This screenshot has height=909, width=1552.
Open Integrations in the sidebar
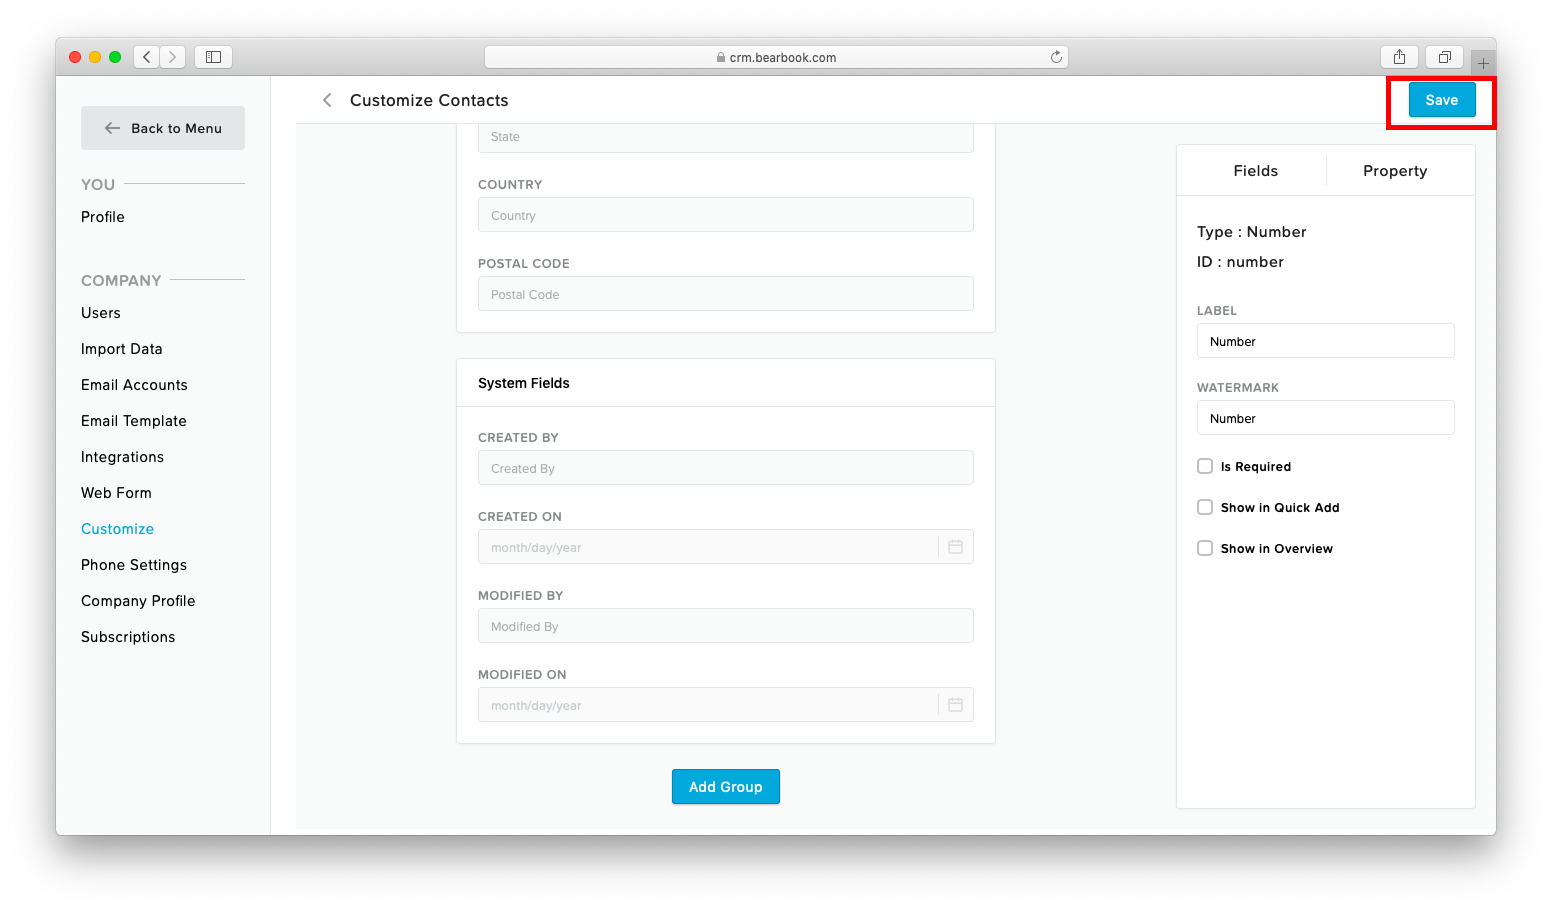click(122, 457)
